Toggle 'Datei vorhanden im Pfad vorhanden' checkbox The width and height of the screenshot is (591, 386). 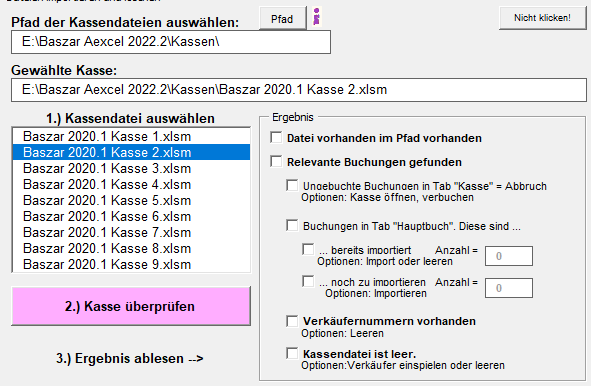click(276, 138)
